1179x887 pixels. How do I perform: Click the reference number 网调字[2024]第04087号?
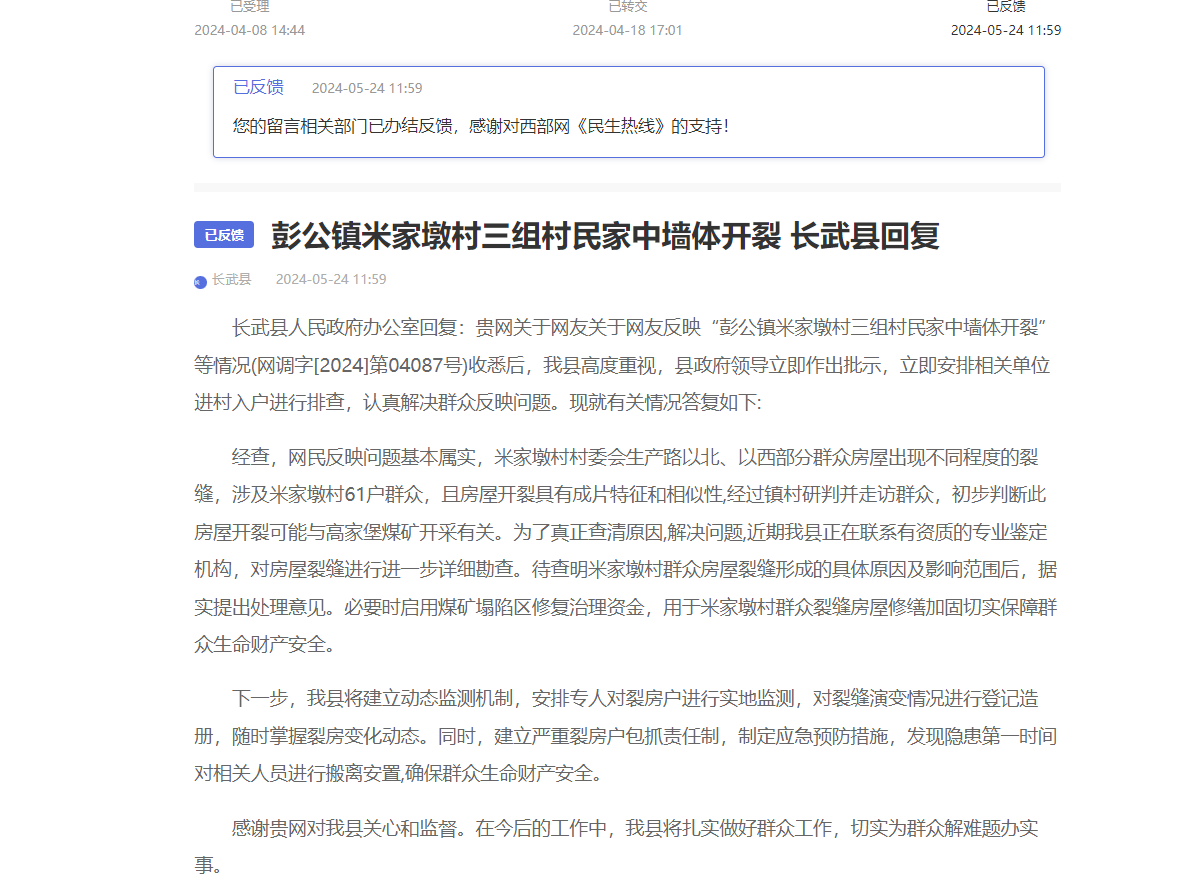pyautogui.click(x=361, y=365)
